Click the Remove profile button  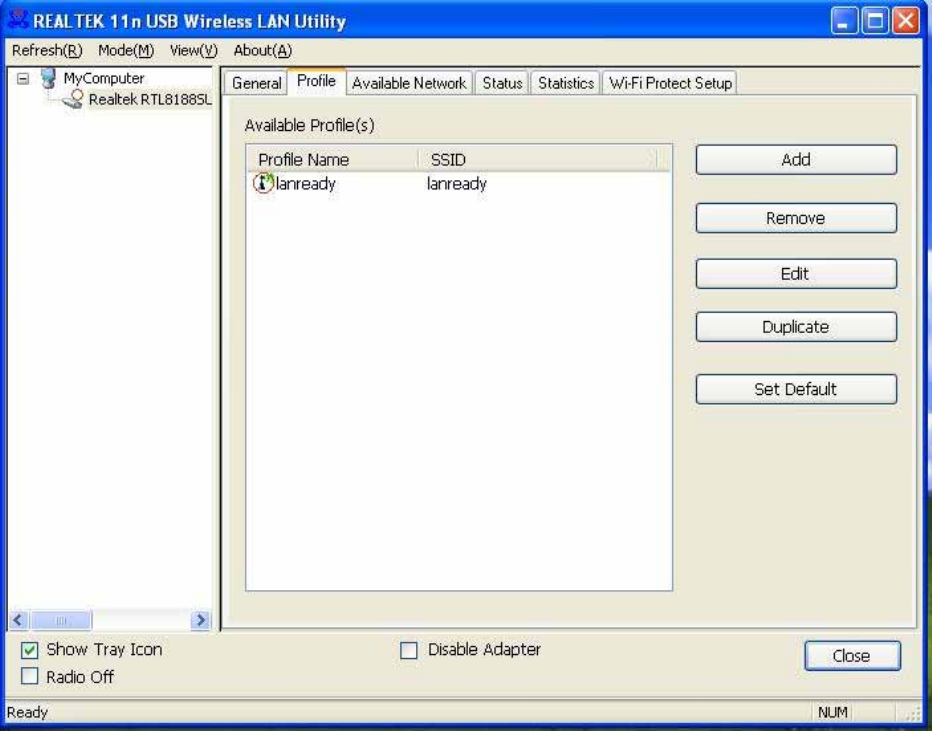pyautogui.click(x=796, y=218)
